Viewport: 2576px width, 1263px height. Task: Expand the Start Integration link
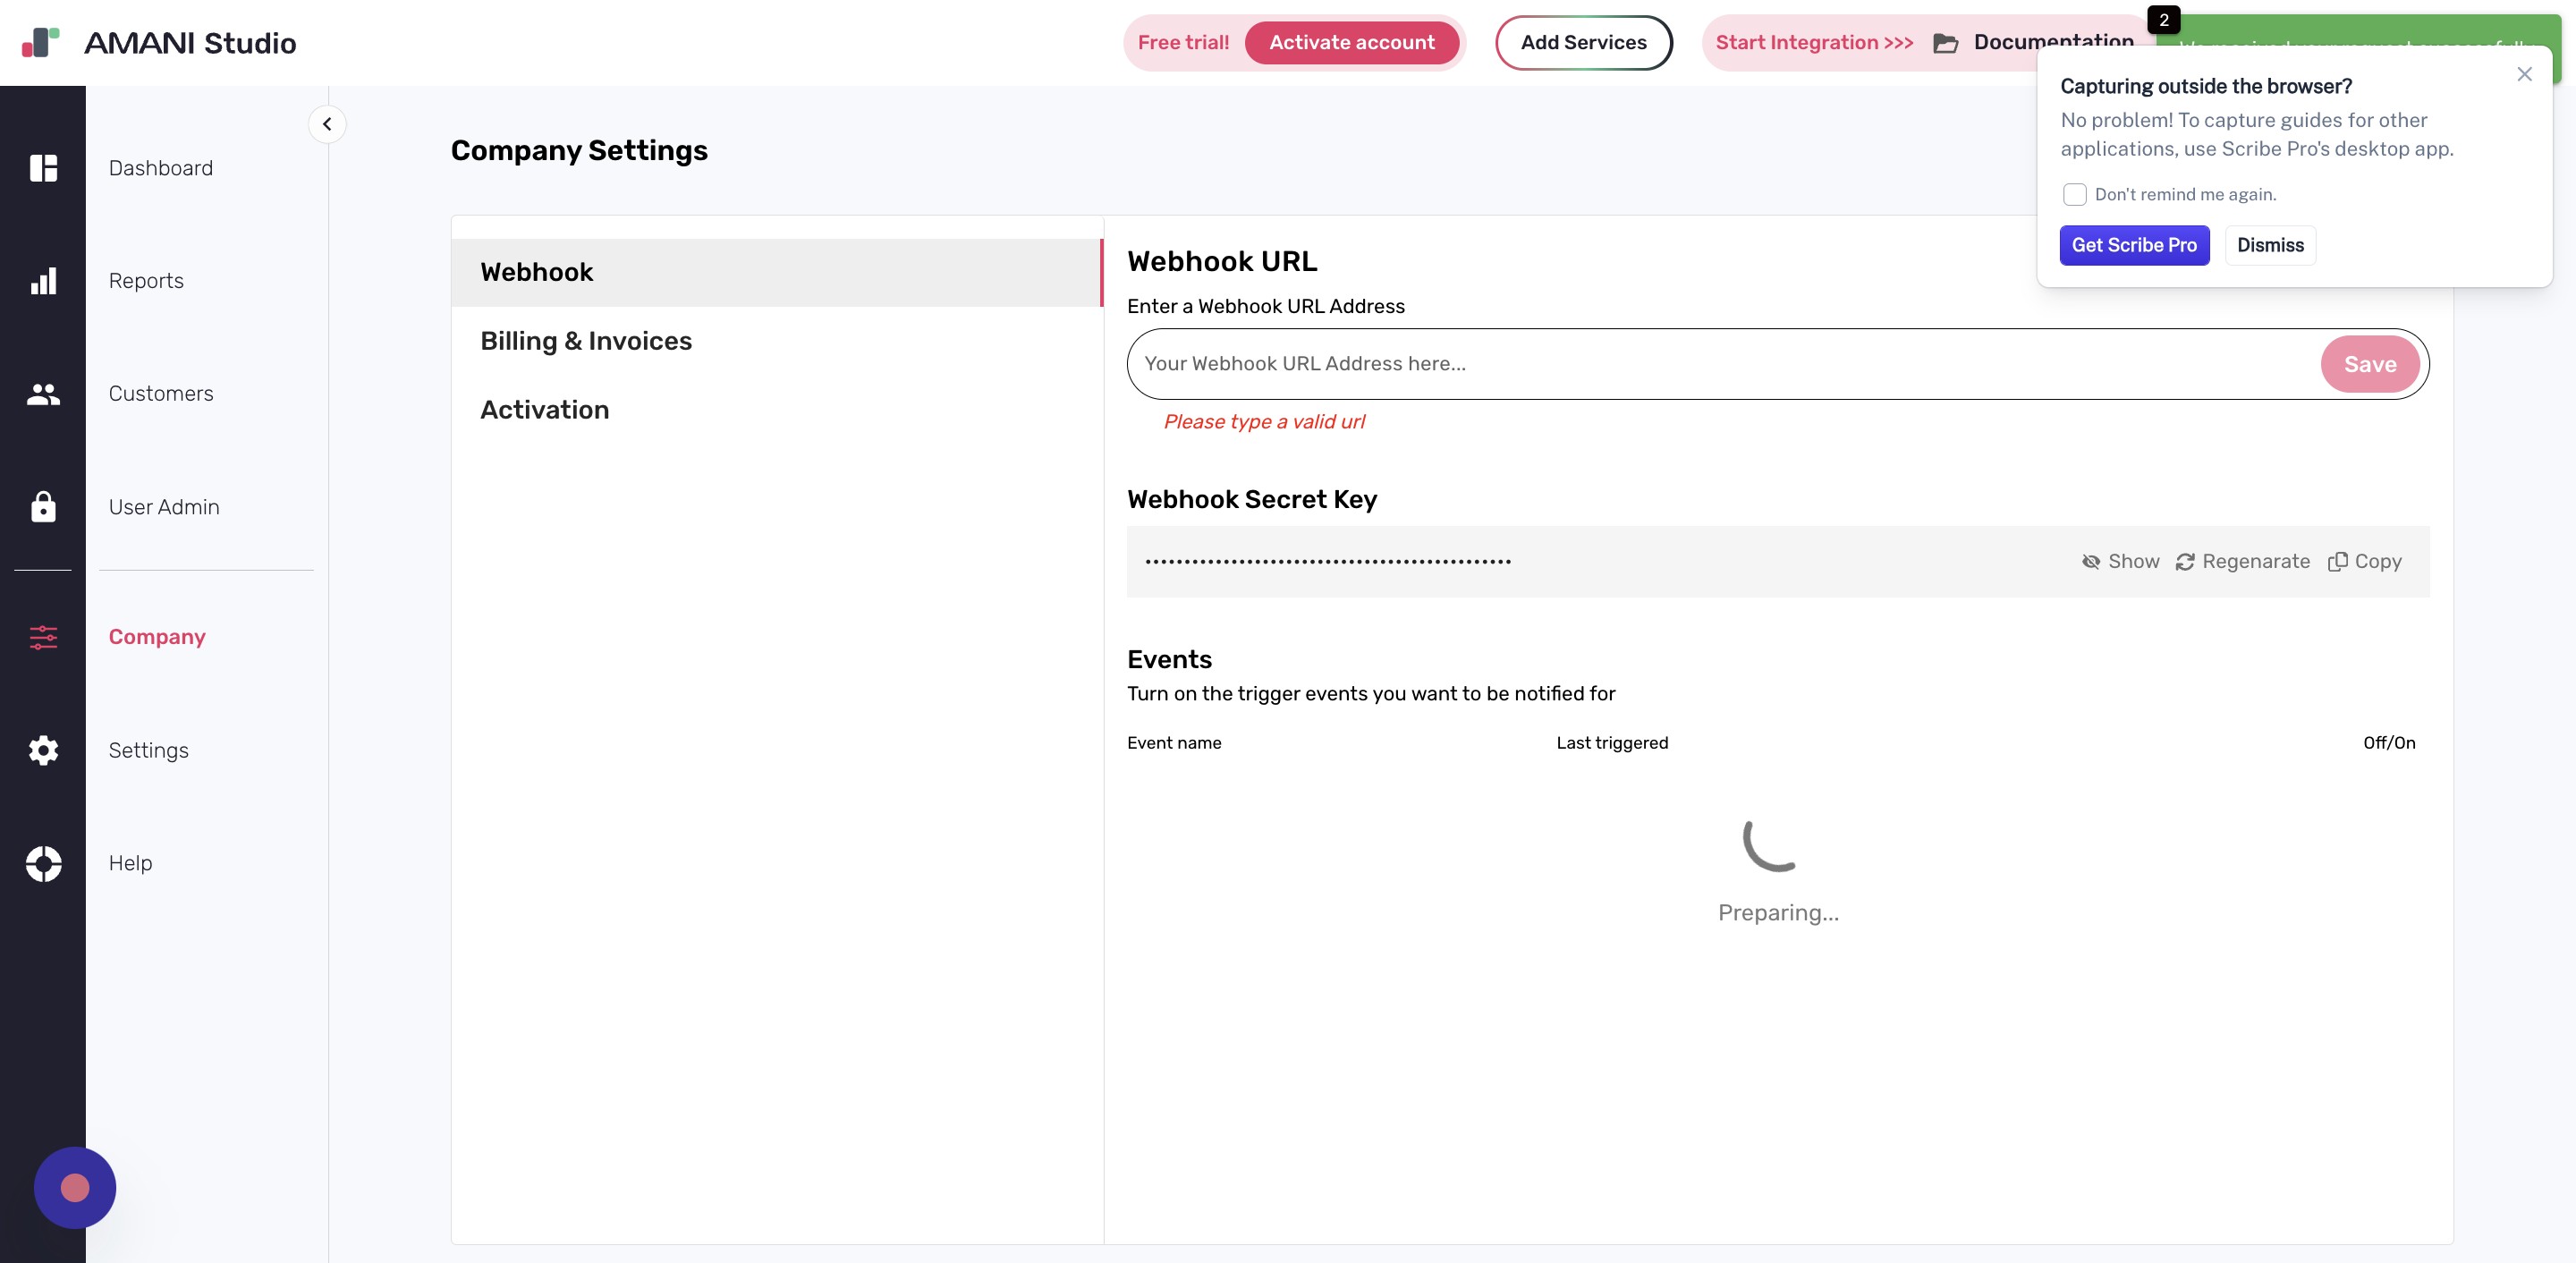1812,42
